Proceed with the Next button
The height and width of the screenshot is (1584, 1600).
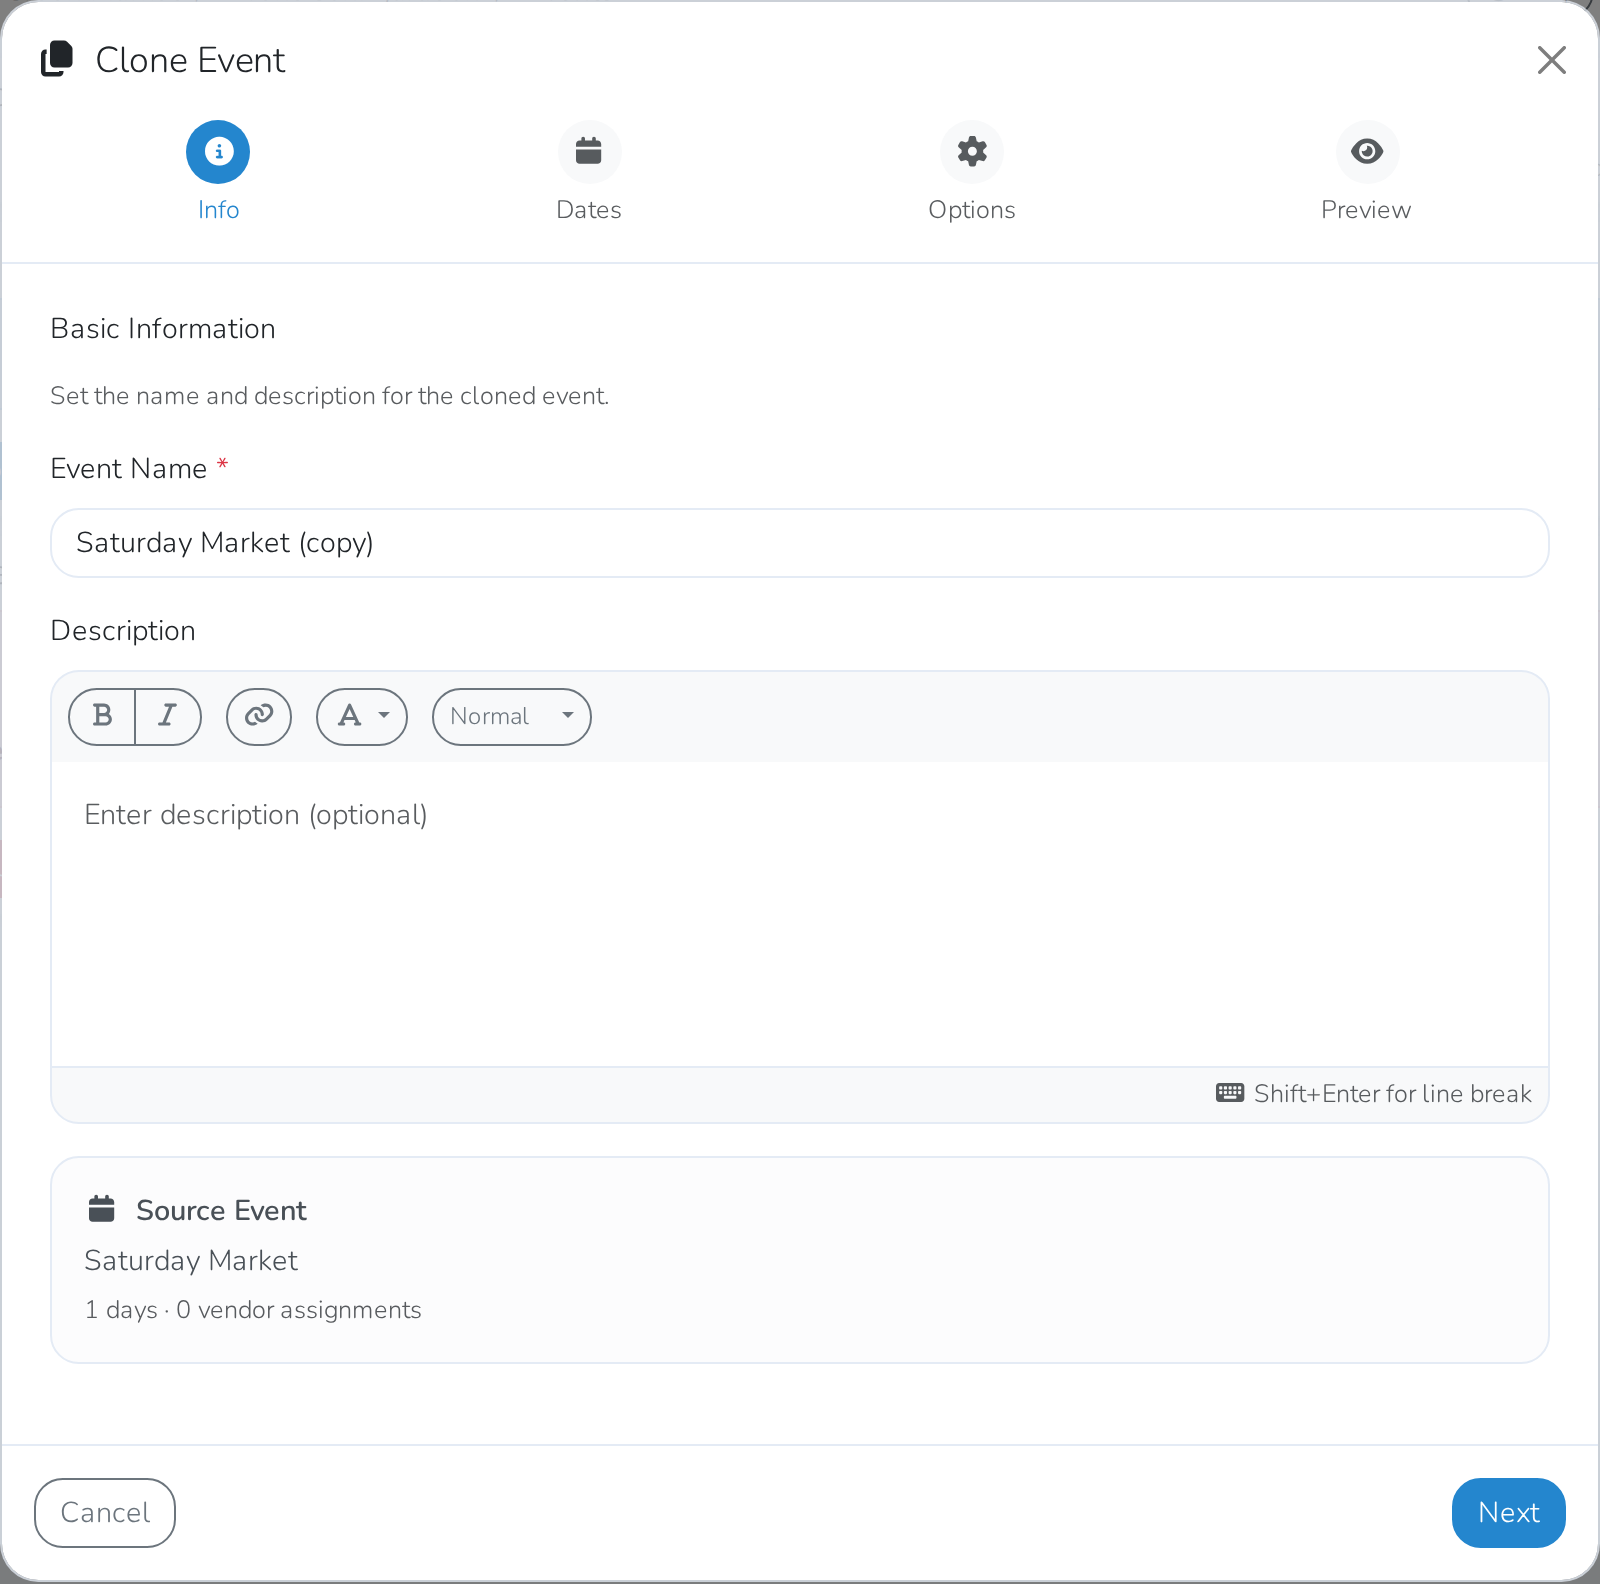point(1508,1512)
